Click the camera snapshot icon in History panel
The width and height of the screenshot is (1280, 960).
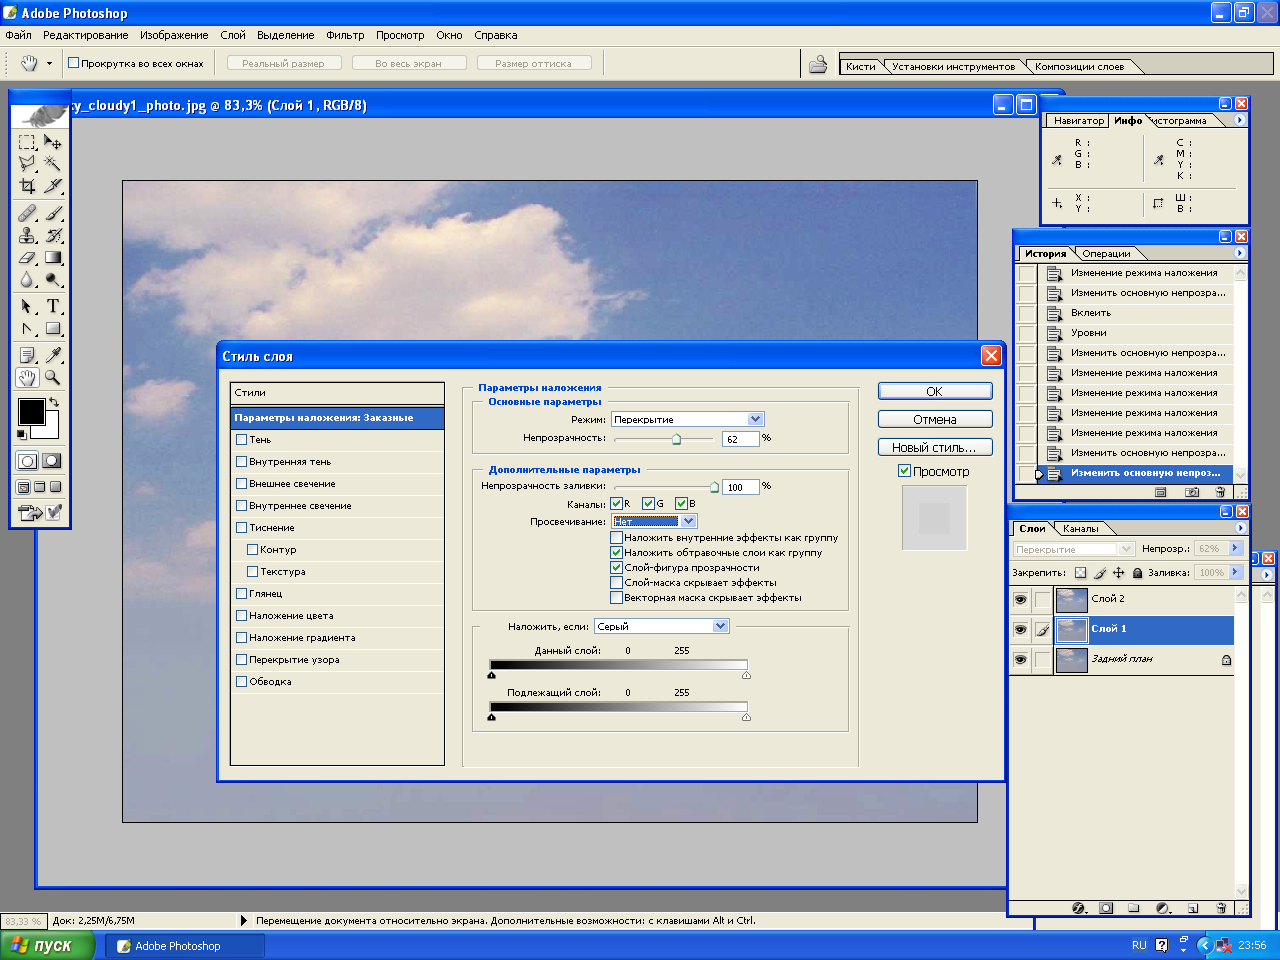(1191, 492)
